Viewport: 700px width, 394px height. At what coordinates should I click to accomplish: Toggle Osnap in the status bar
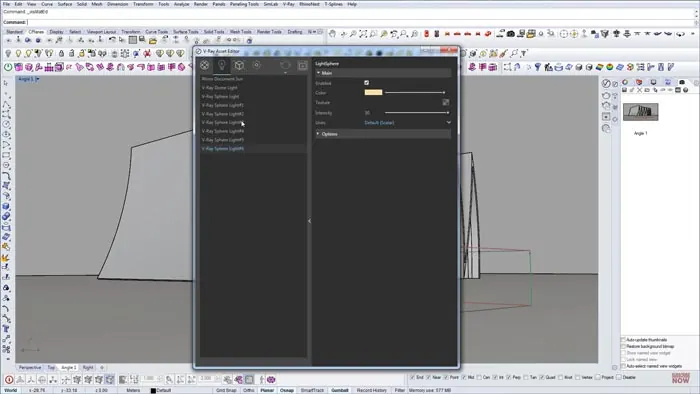tap(287, 390)
